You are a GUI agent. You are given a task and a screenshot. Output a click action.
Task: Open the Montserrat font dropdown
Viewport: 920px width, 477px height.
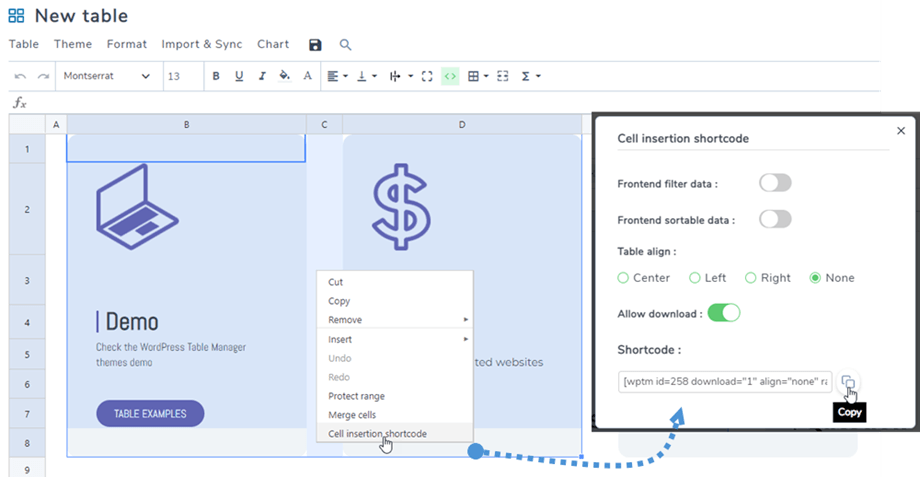106,76
